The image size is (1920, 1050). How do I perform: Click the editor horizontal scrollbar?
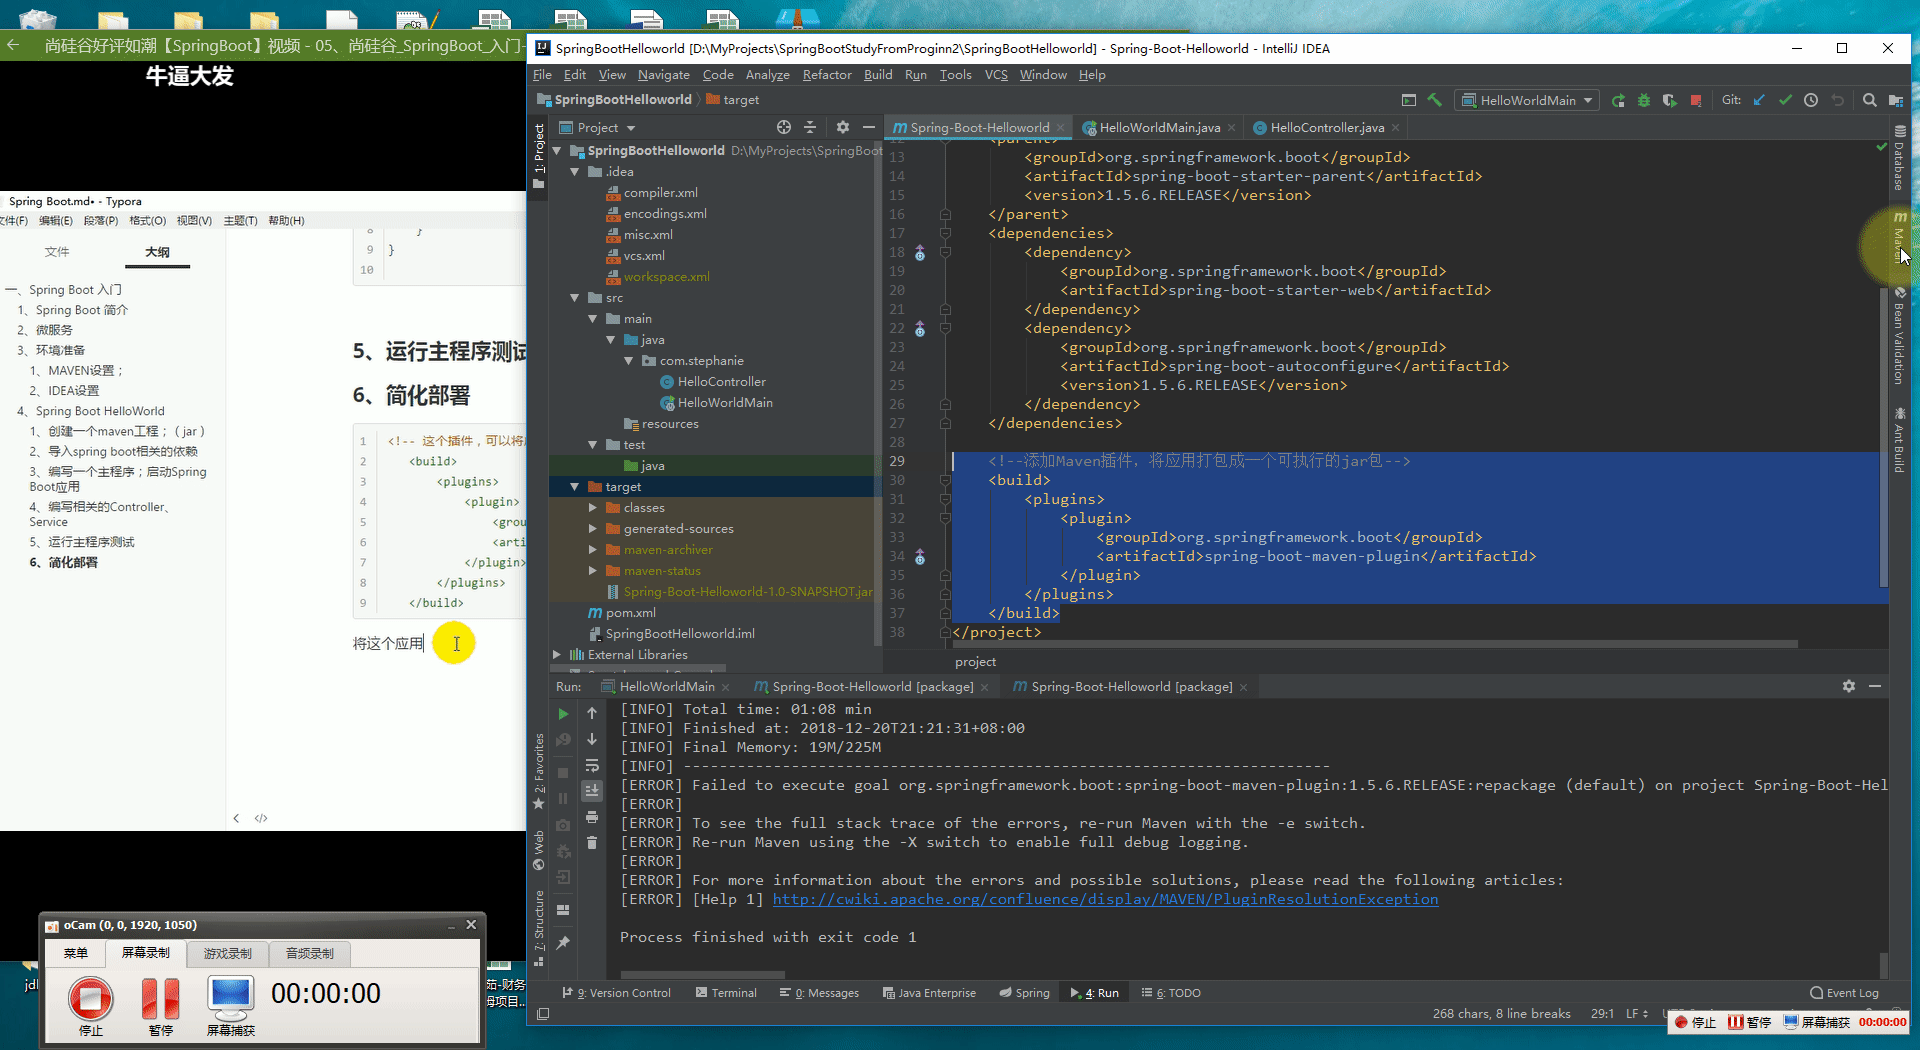[x=1375, y=644]
